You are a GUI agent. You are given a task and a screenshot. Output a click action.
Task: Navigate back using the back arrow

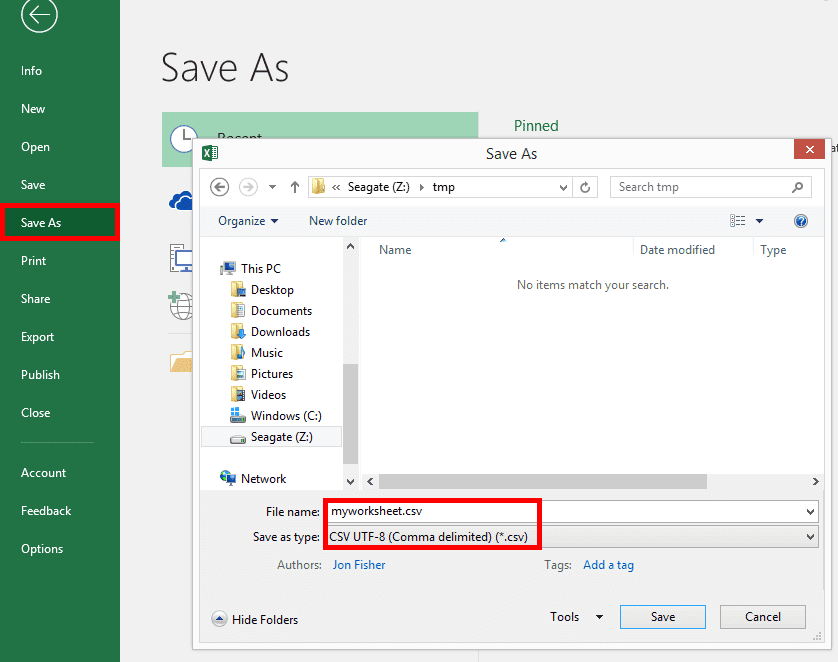click(219, 187)
